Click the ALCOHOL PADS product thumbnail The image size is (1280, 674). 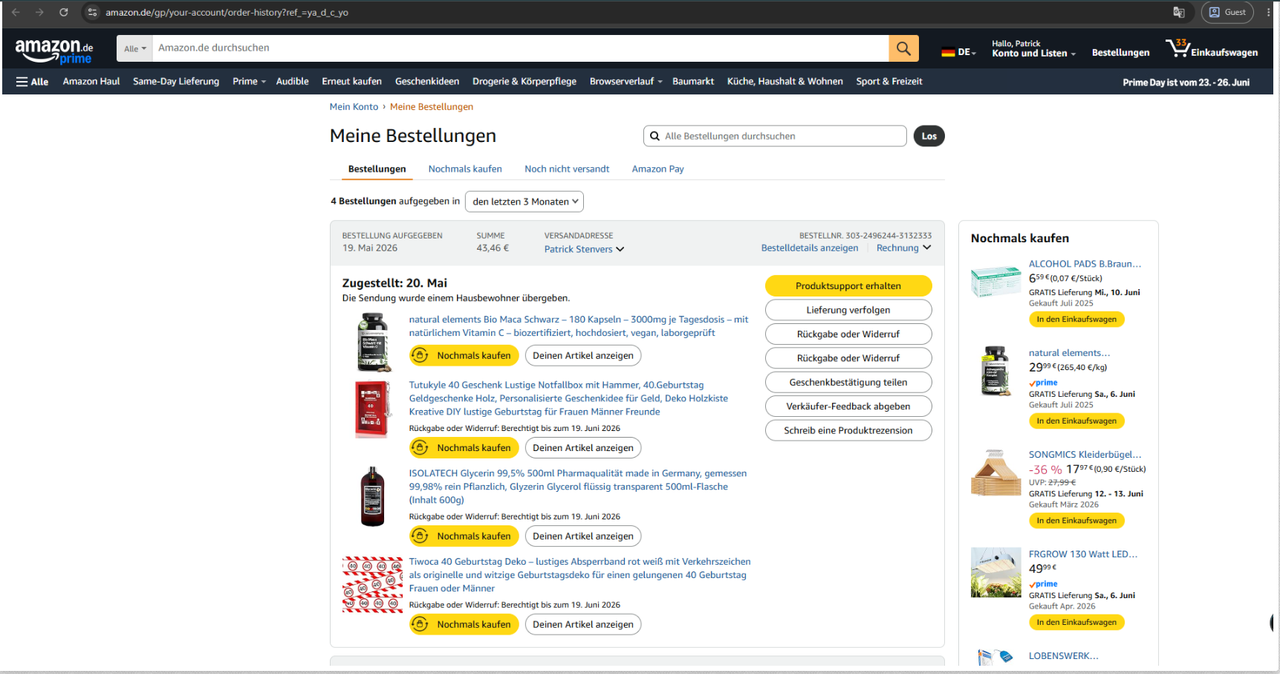click(995, 281)
